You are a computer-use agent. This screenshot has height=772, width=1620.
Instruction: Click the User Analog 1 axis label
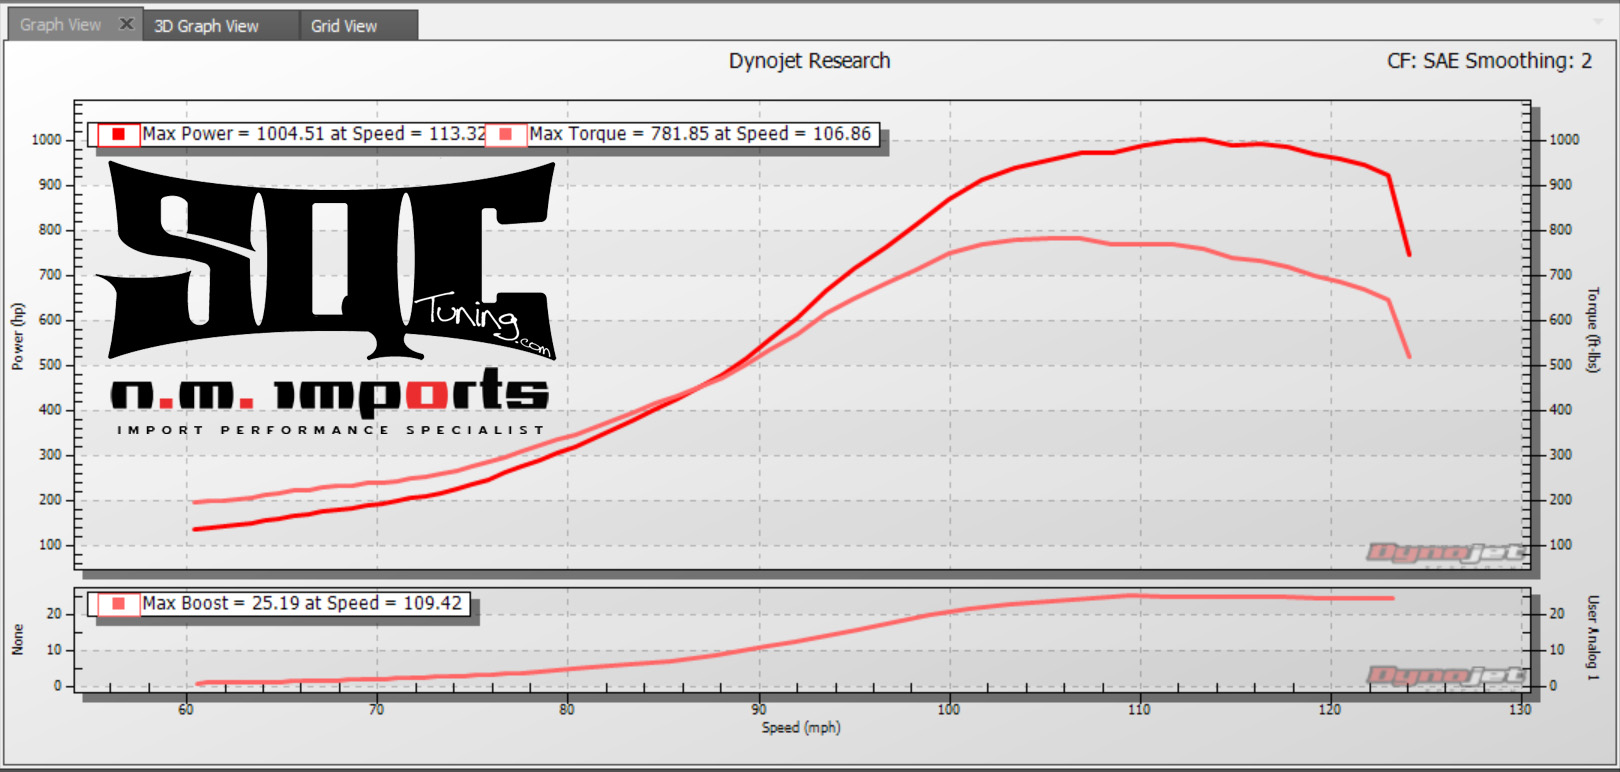[x=1594, y=638]
